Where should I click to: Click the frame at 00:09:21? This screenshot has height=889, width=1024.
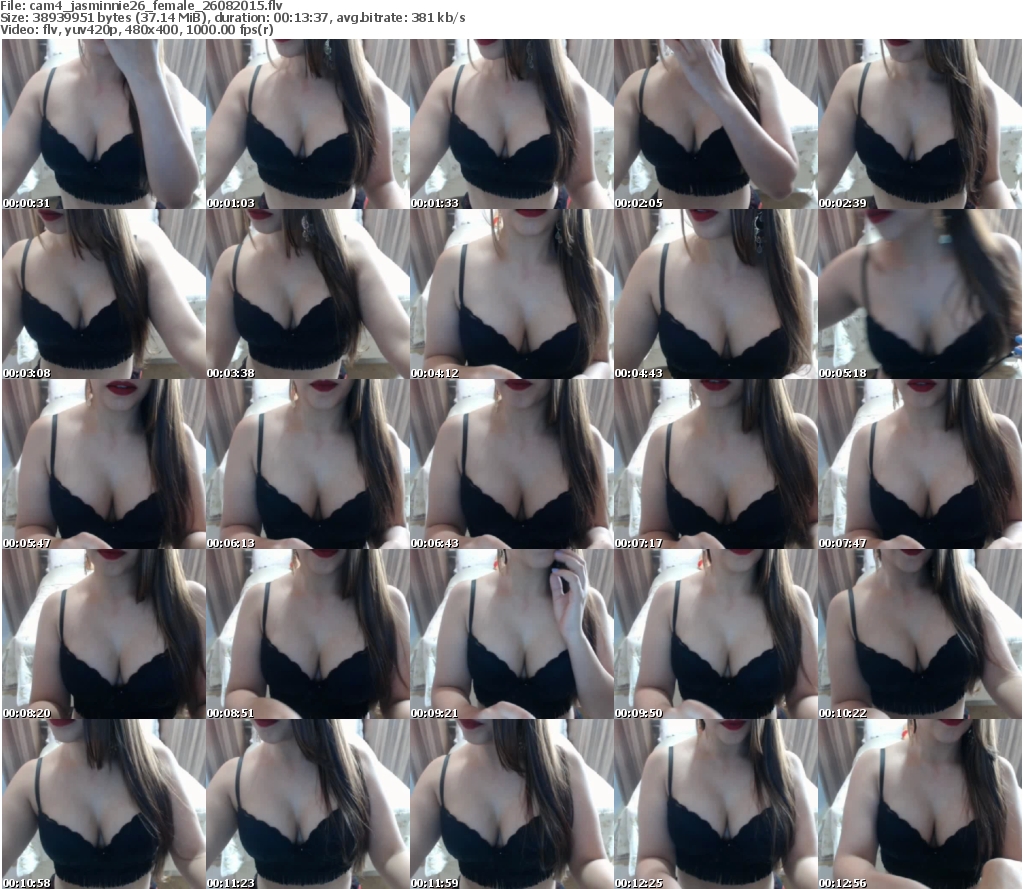point(511,634)
